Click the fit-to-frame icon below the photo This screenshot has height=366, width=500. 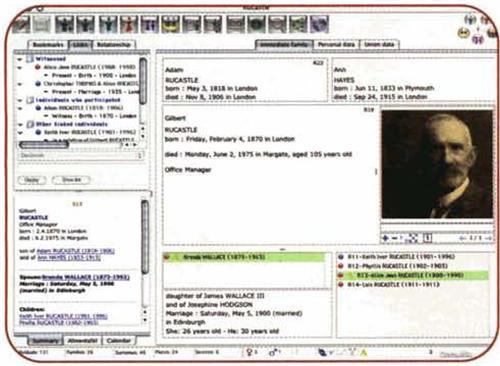point(413,238)
